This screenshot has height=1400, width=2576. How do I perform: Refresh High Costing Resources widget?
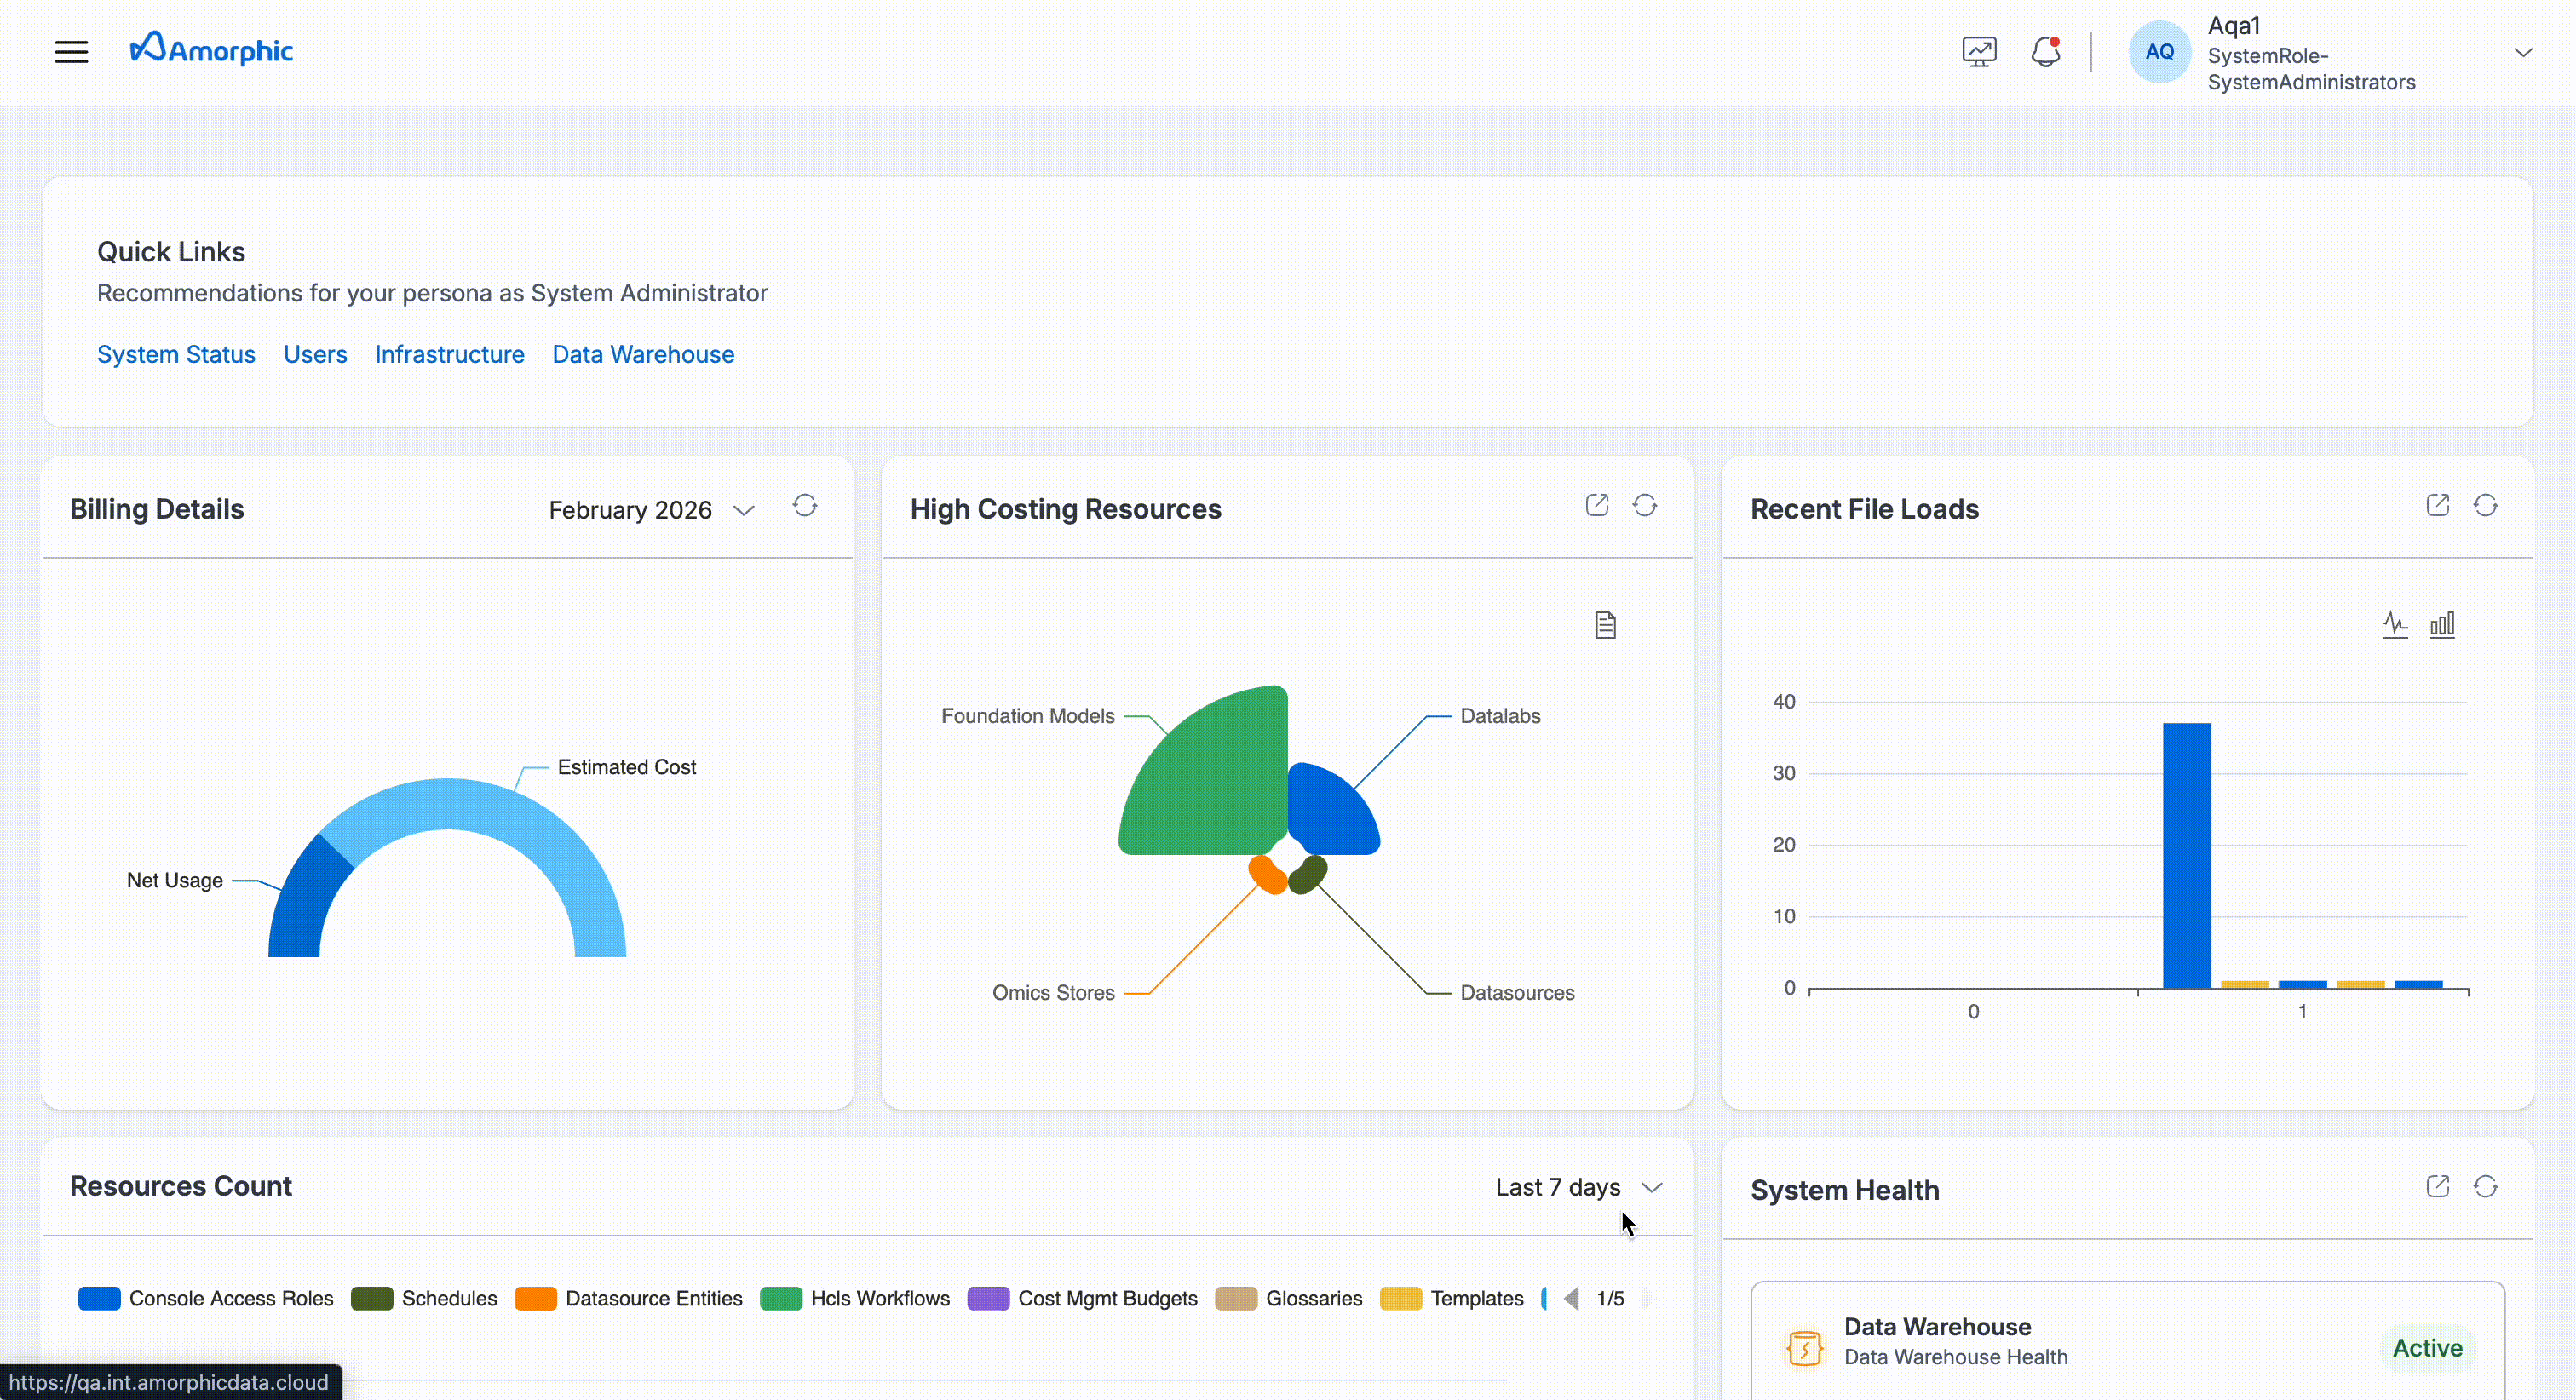point(1645,506)
